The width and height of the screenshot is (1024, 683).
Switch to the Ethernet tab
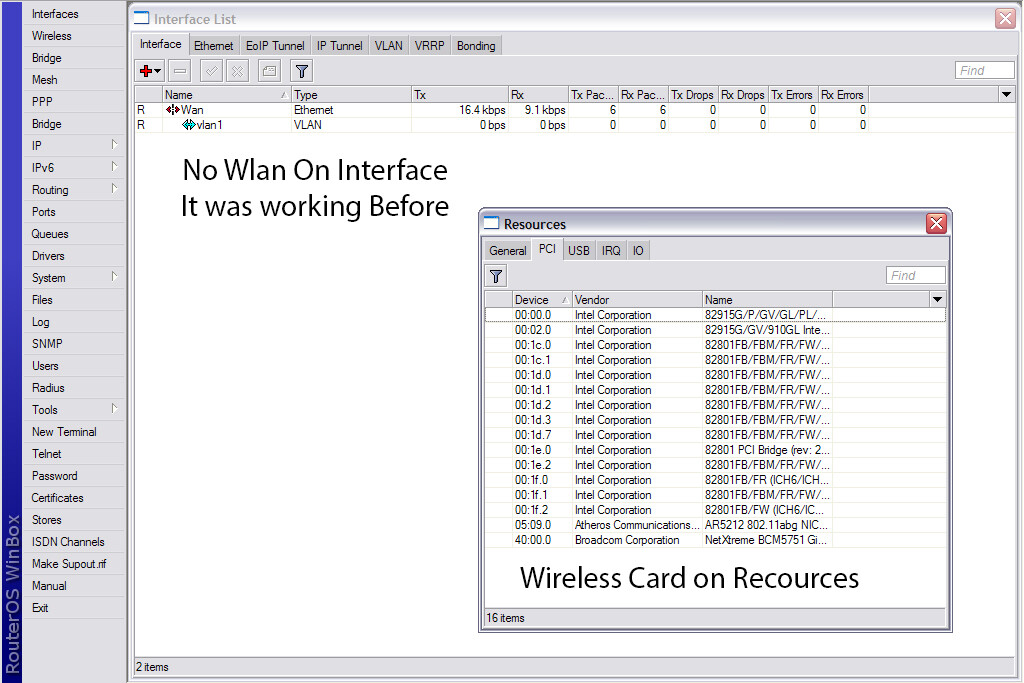click(214, 46)
